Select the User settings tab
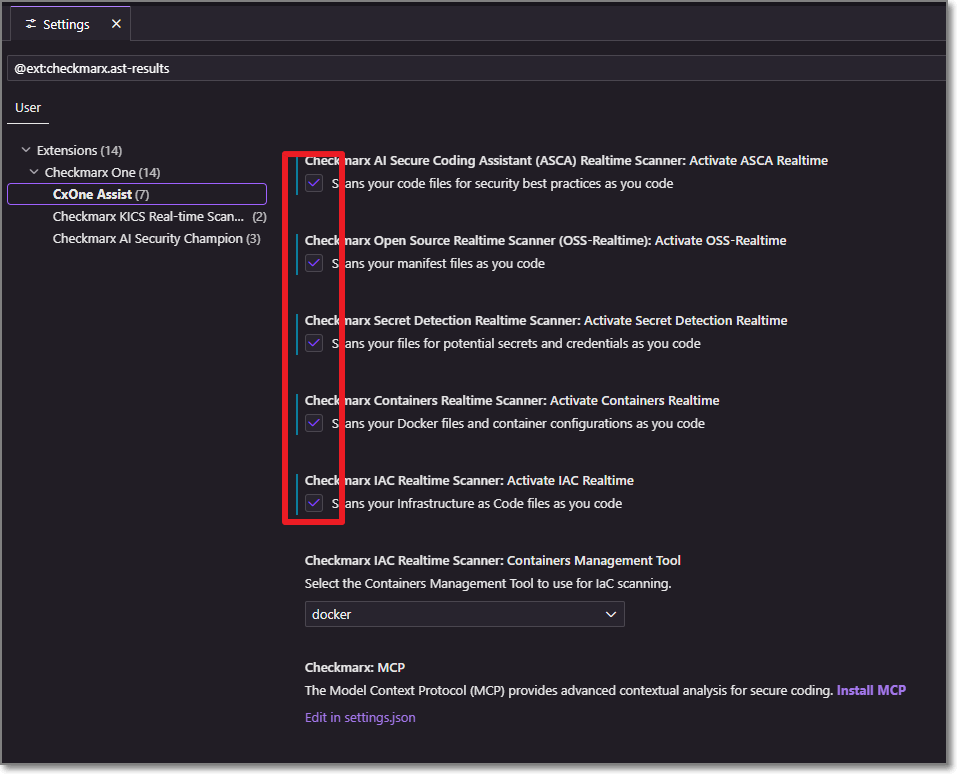The width and height of the screenshot is (957, 774). pos(28,107)
